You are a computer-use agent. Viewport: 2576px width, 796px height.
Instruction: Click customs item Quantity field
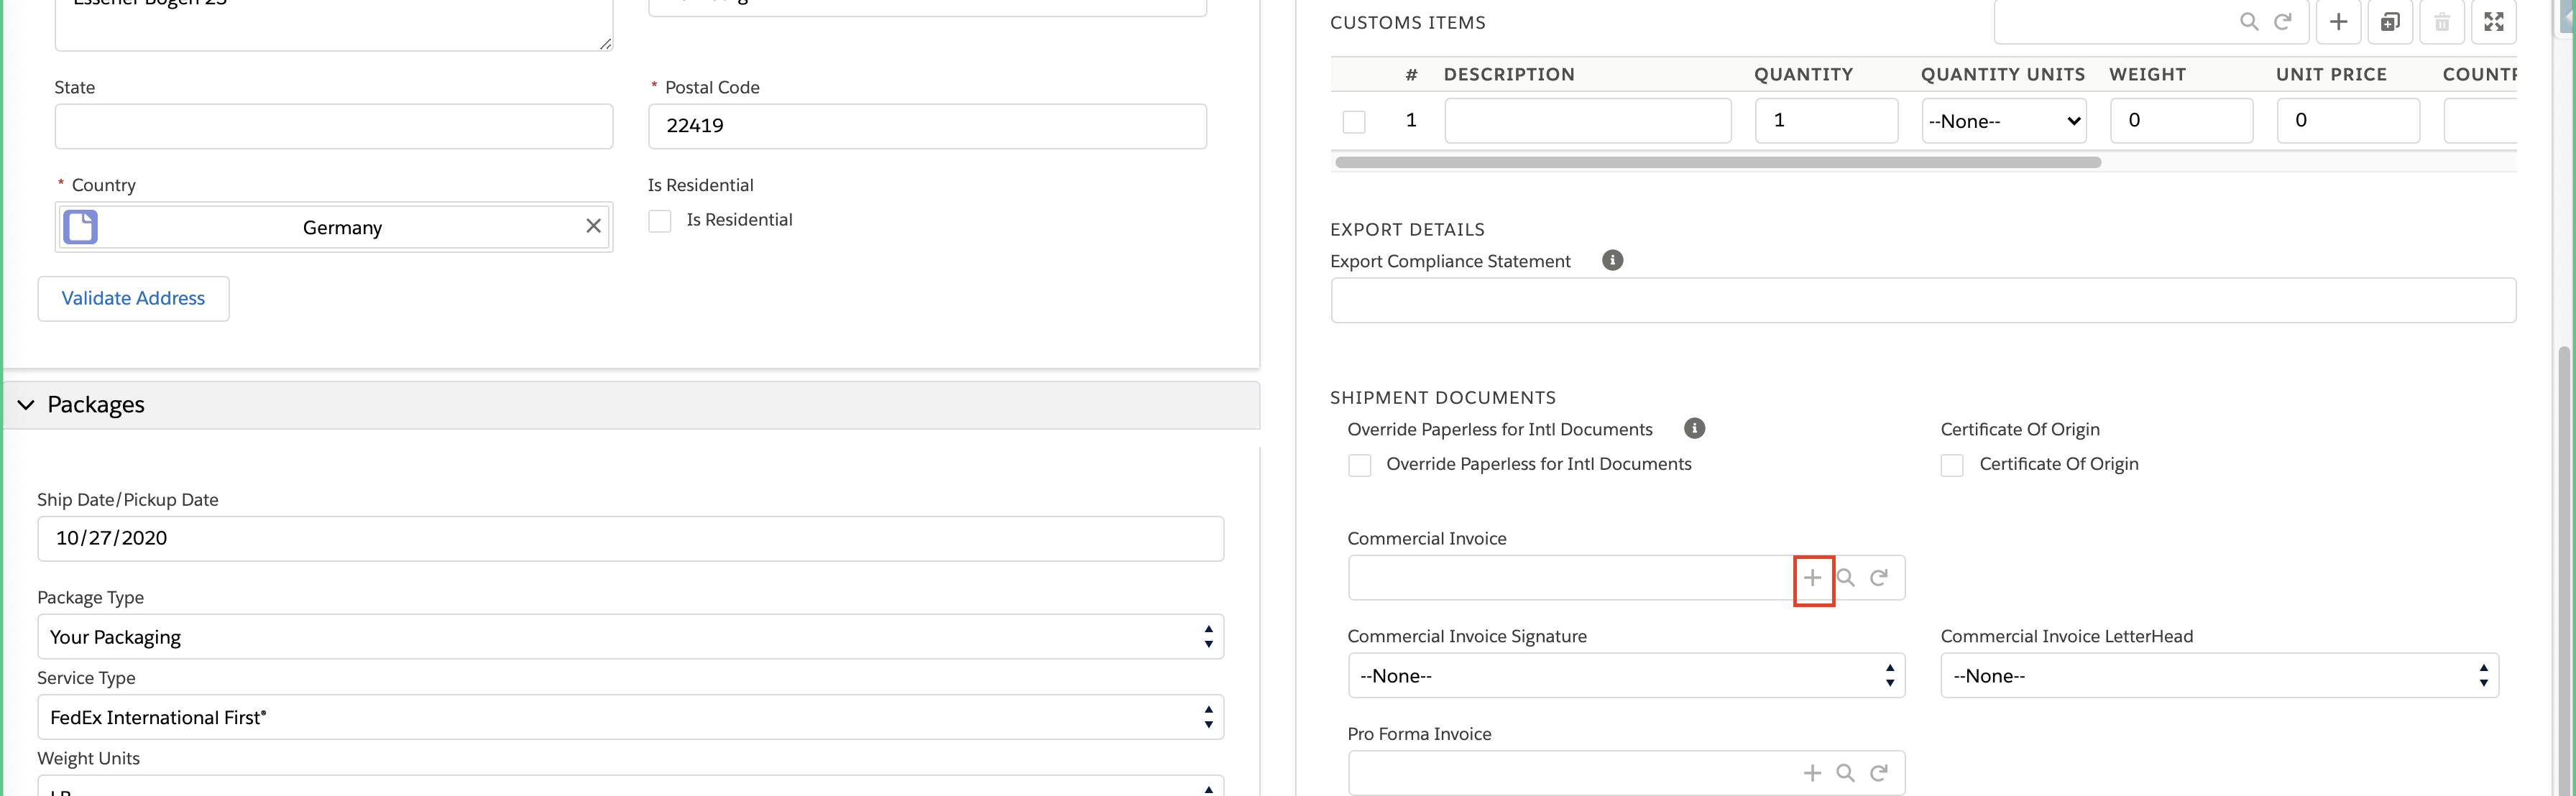1827,120
